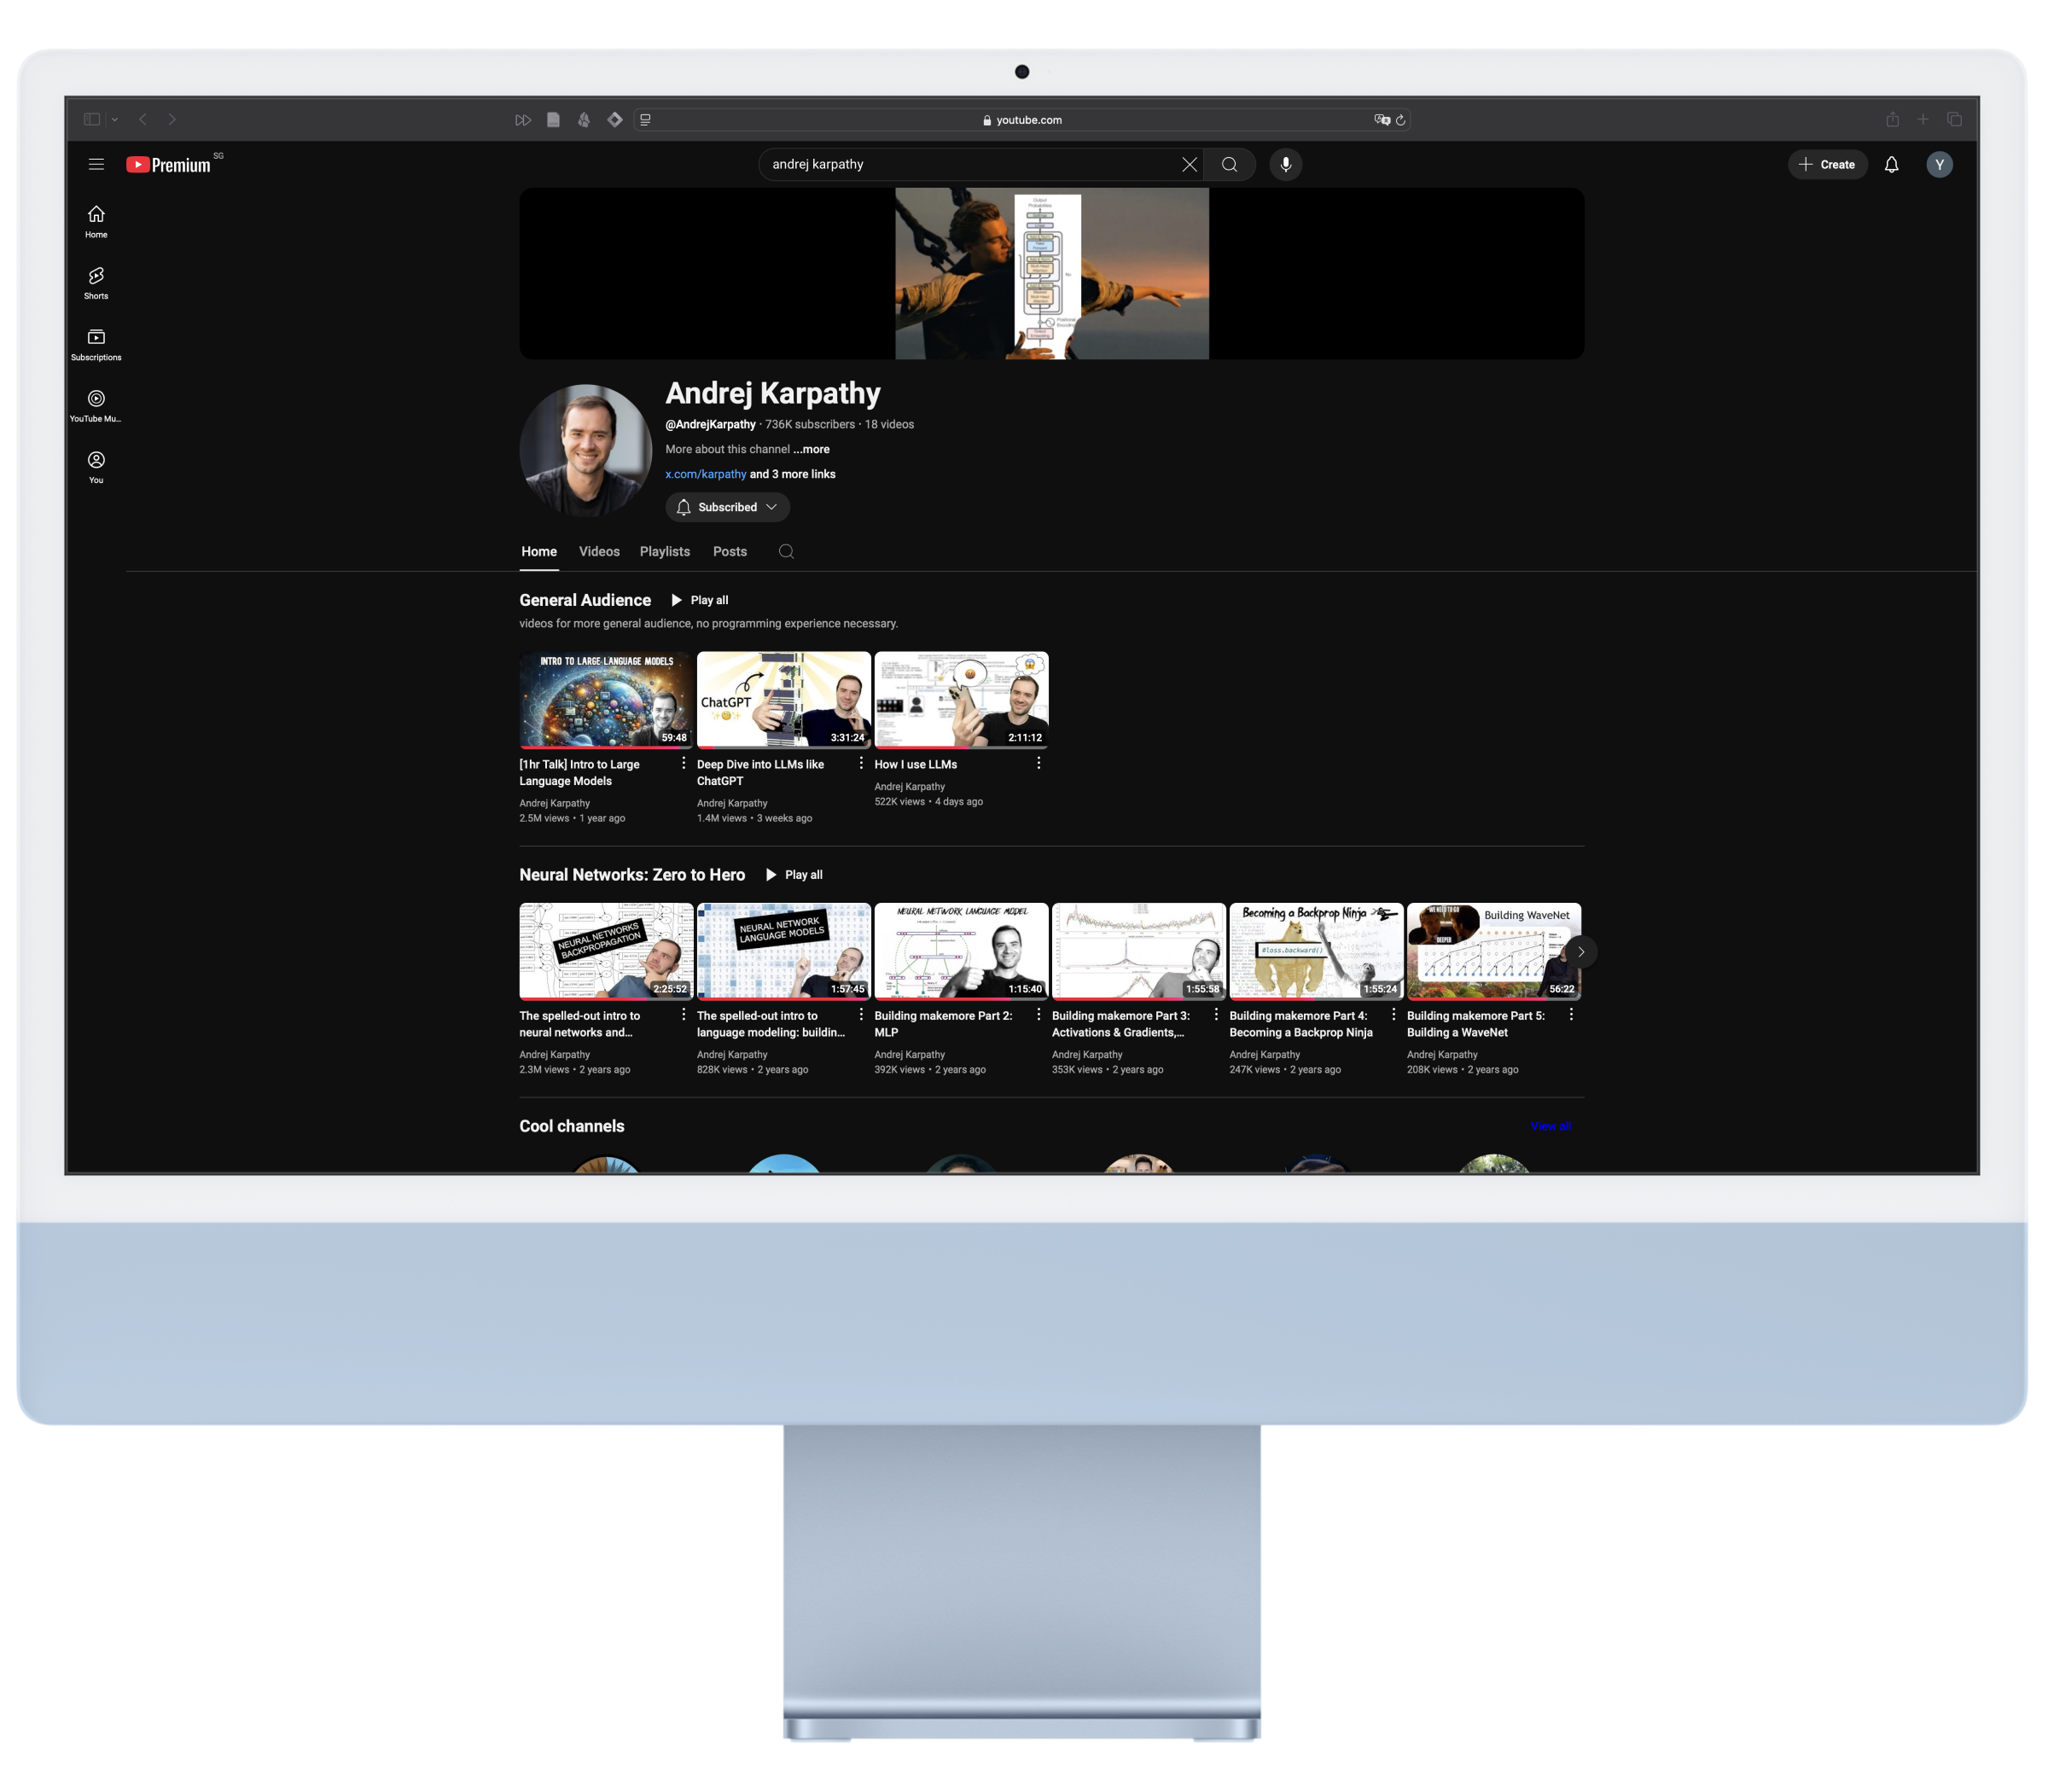The image size is (2048, 1792).
Task: Switch to the Videos tab
Action: point(599,551)
